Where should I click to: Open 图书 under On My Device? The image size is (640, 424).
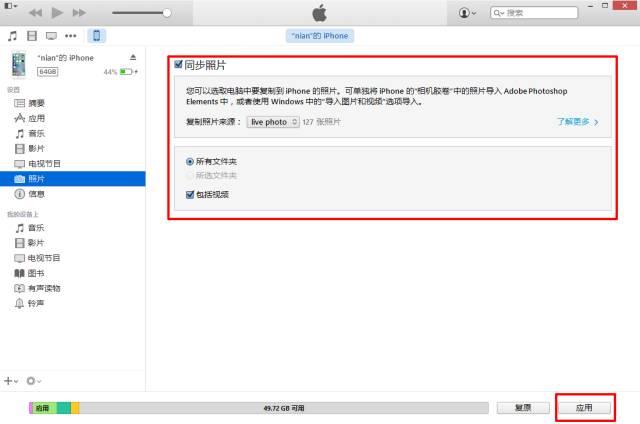point(36,273)
